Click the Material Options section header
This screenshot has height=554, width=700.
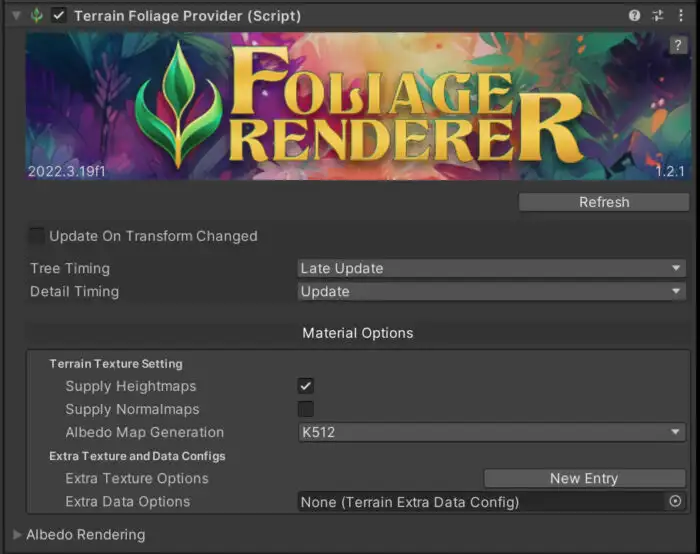357,333
